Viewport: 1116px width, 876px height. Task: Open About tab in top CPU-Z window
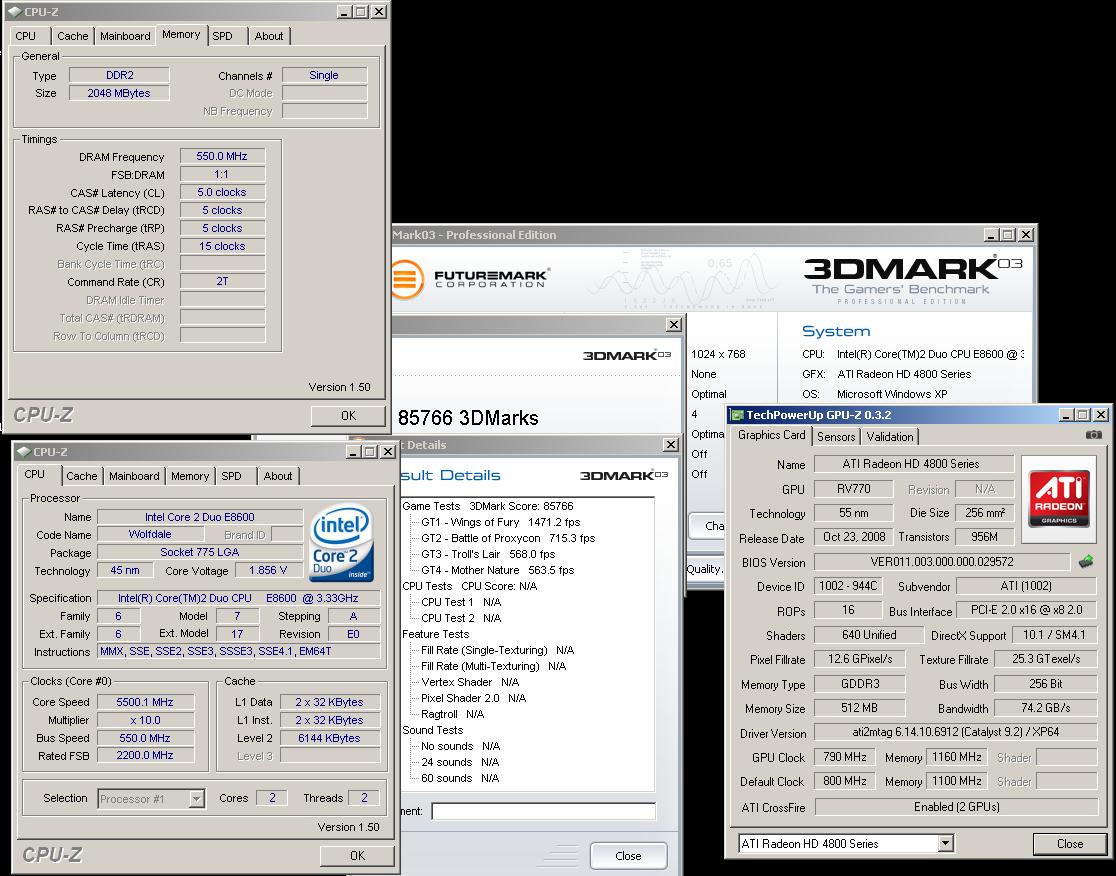[269, 36]
